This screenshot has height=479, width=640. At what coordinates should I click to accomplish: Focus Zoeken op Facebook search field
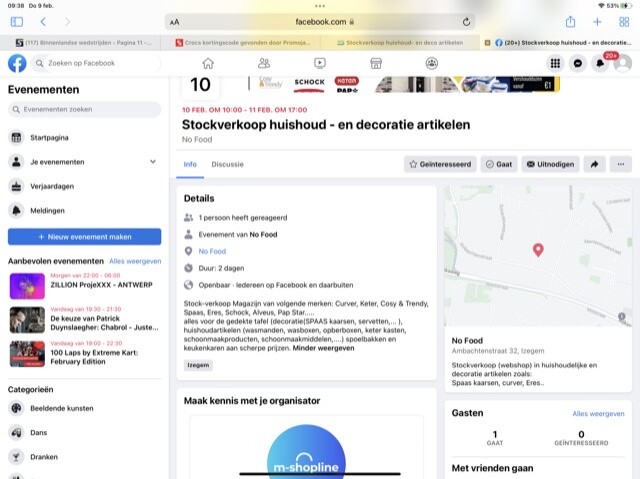[96, 63]
